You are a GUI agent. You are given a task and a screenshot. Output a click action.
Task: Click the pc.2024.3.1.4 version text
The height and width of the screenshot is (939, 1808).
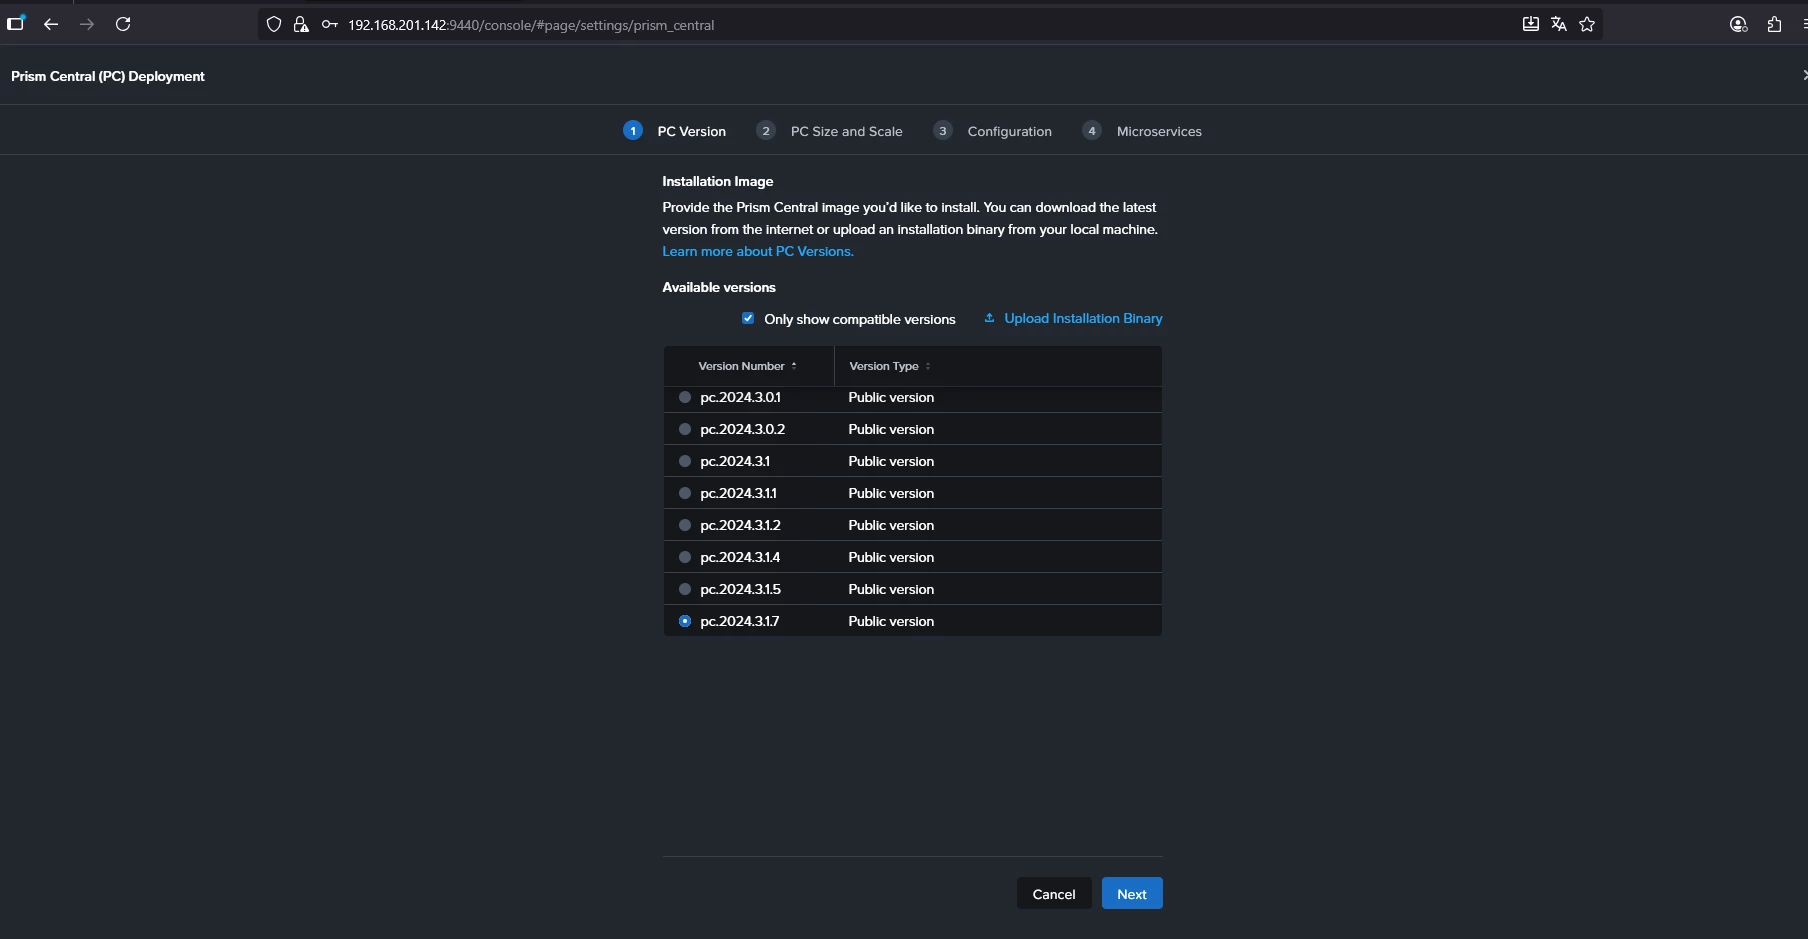(x=740, y=557)
